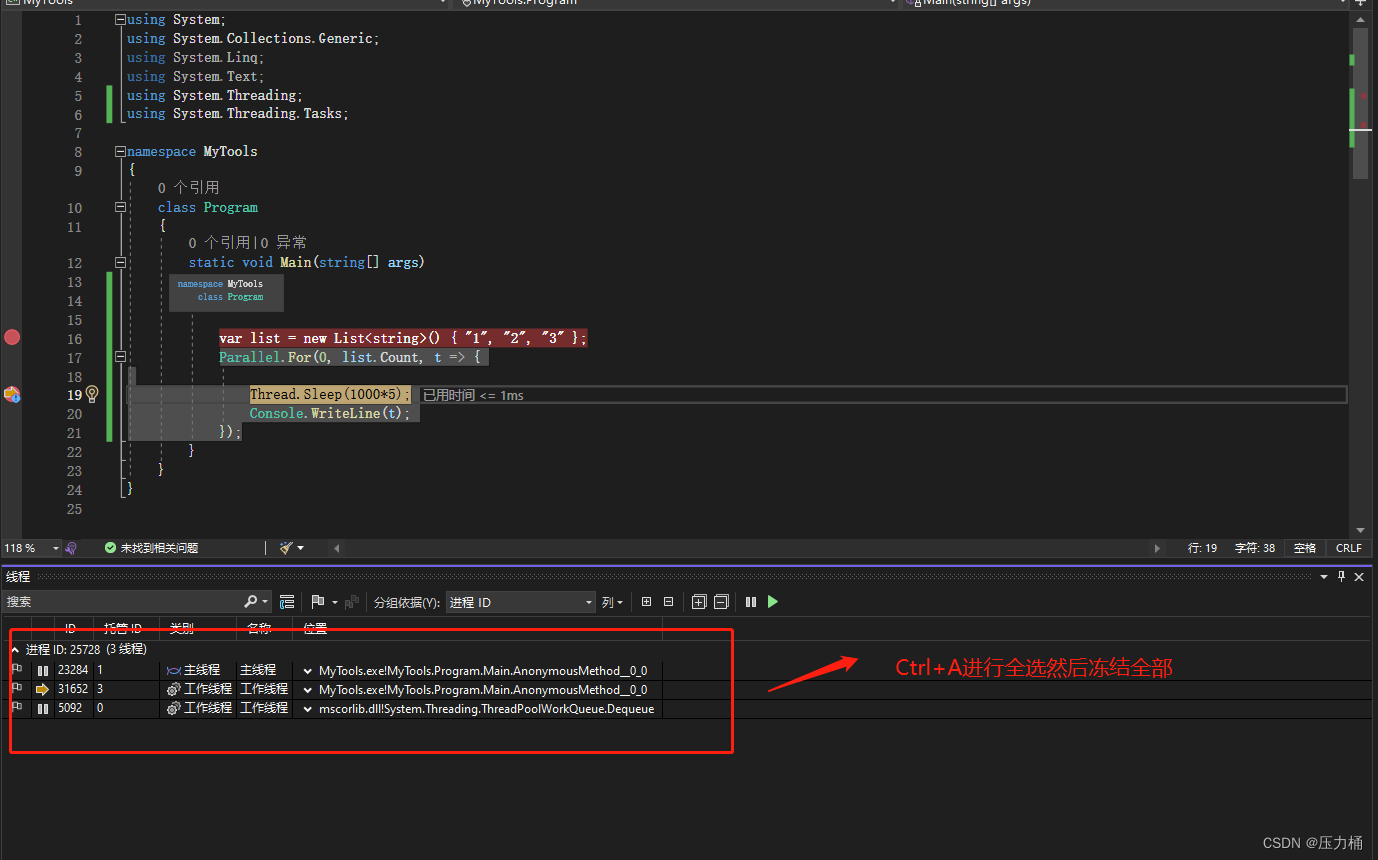
Task: Sort by the 位置 column header
Action: click(x=477, y=628)
